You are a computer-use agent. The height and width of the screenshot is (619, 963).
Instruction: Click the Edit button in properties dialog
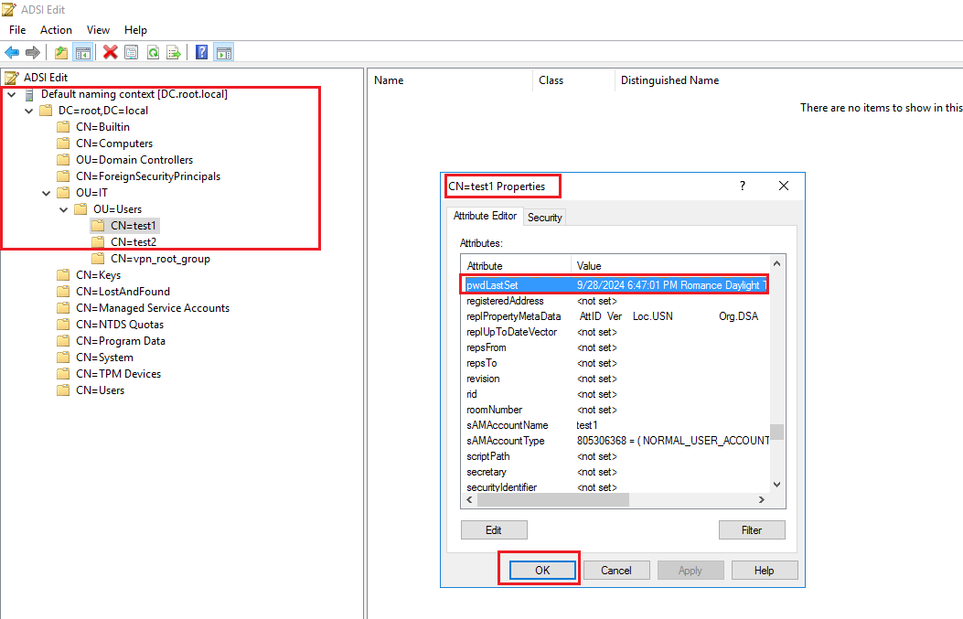click(494, 530)
